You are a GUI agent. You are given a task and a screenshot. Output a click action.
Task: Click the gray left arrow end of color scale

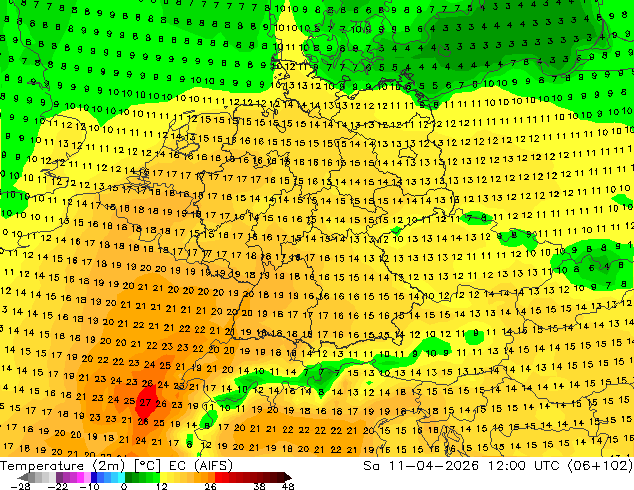(x=22, y=477)
